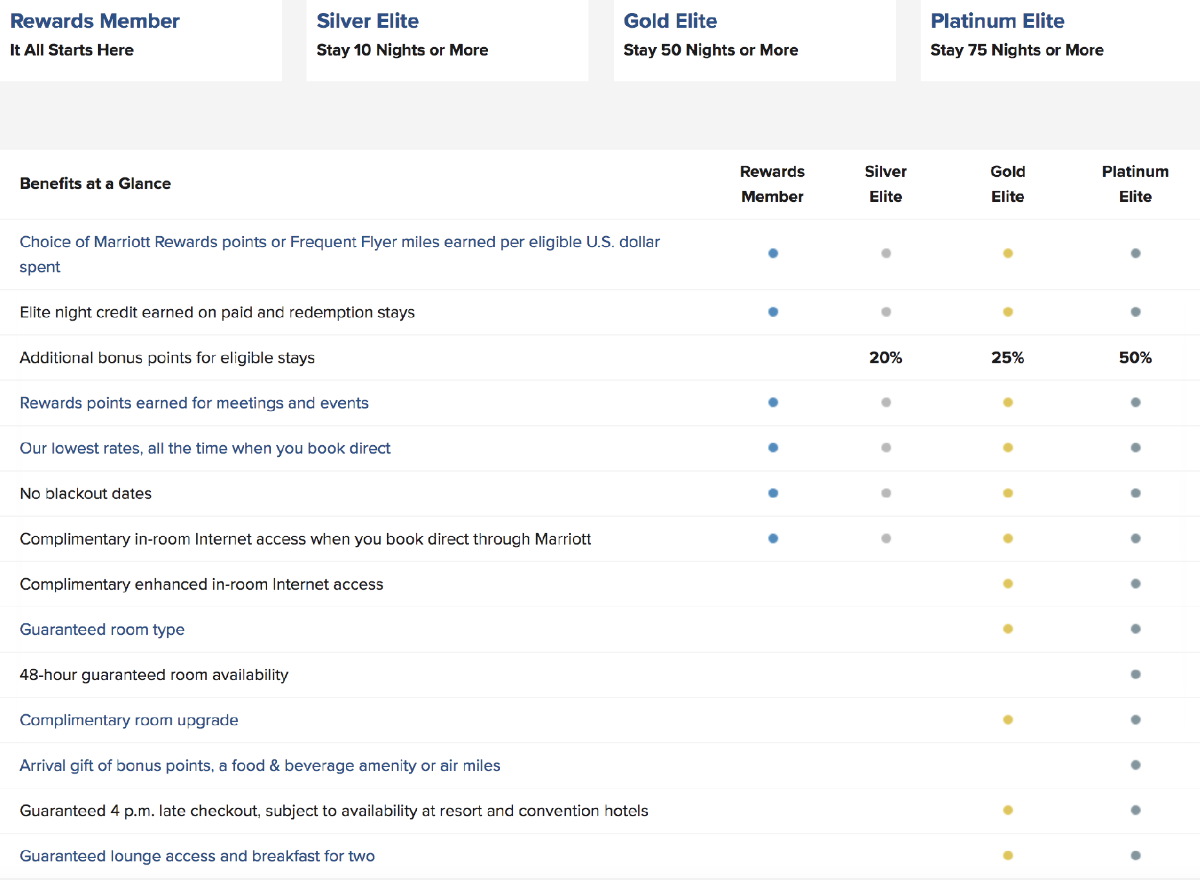Click gray Silver dot for Complimentary in-room Internet
The image size is (1200, 880).
(886, 538)
